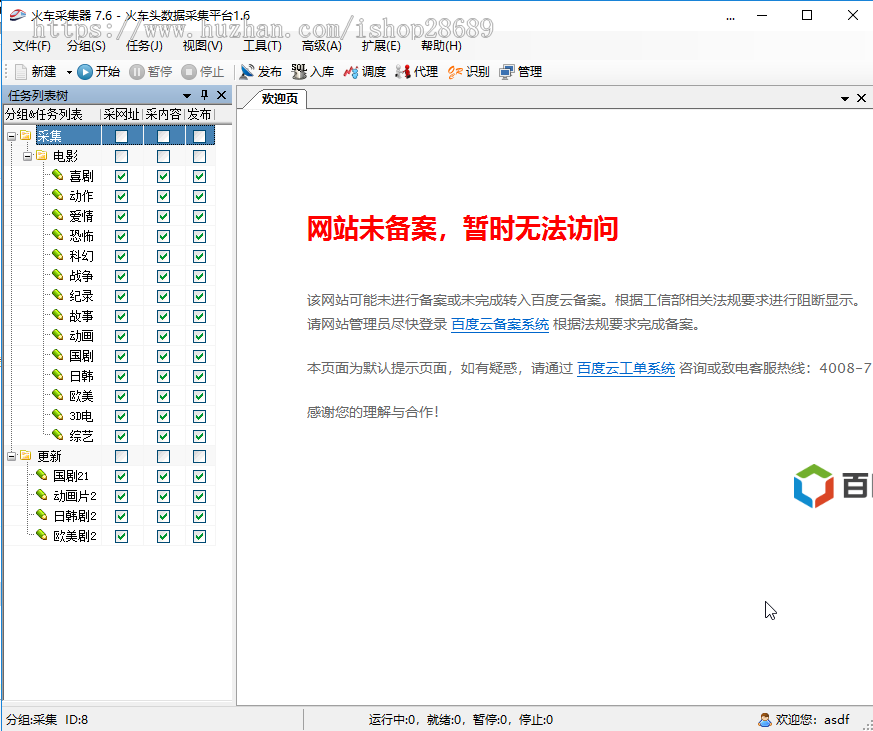Image resolution: width=873 pixels, height=731 pixels.
Task: Enable 采内容 checkbox for 电影 group
Action: point(163,156)
